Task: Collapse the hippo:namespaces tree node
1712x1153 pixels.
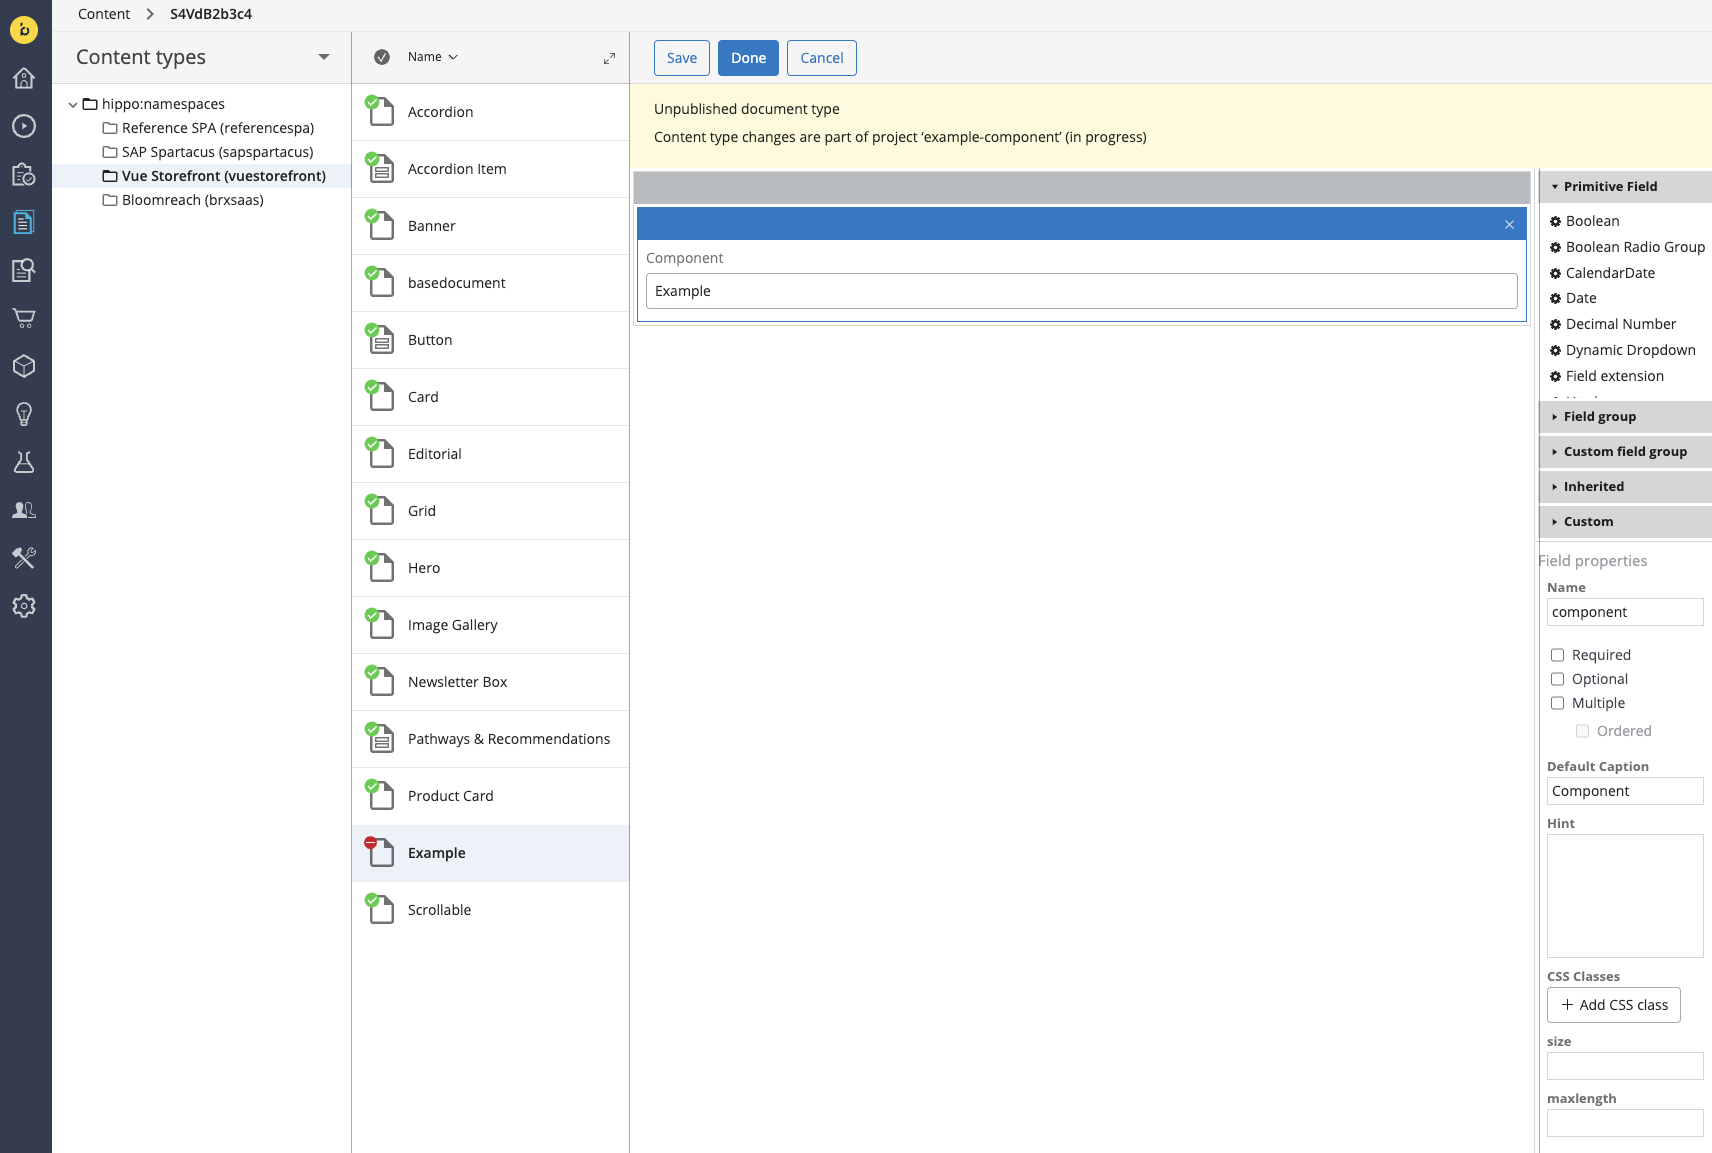Action: click(73, 104)
